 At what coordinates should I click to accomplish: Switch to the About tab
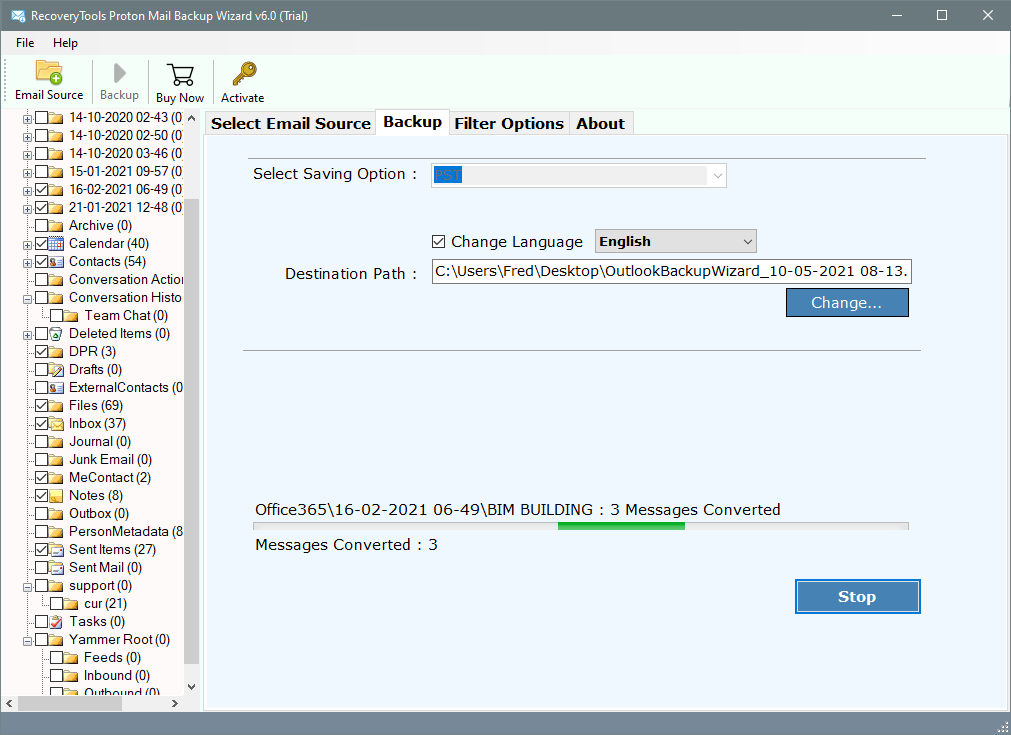click(600, 123)
